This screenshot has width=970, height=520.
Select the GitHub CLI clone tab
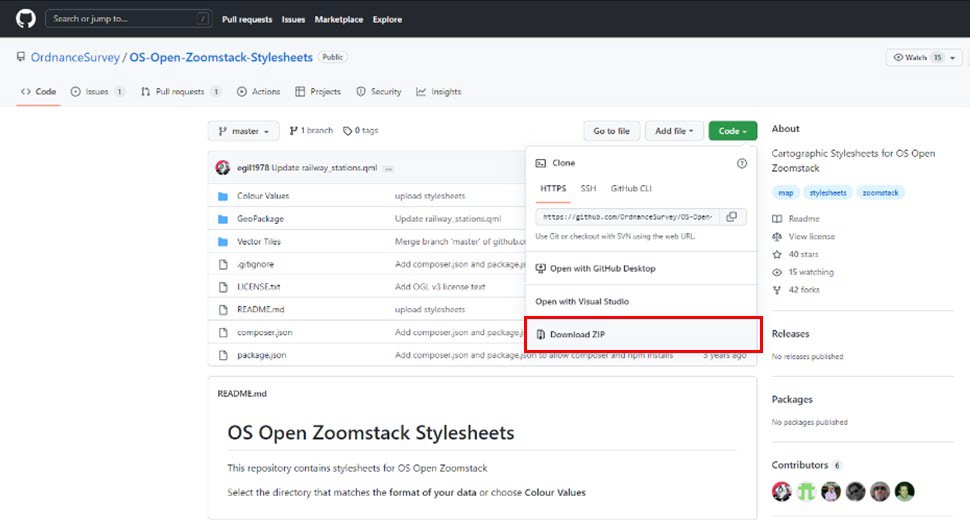[x=631, y=189]
